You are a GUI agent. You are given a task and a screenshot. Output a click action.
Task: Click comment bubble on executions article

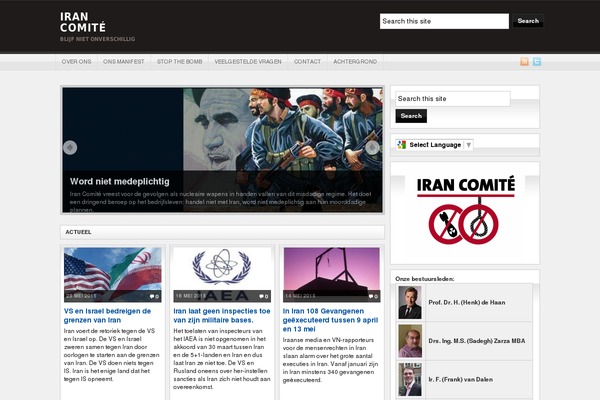(x=373, y=296)
